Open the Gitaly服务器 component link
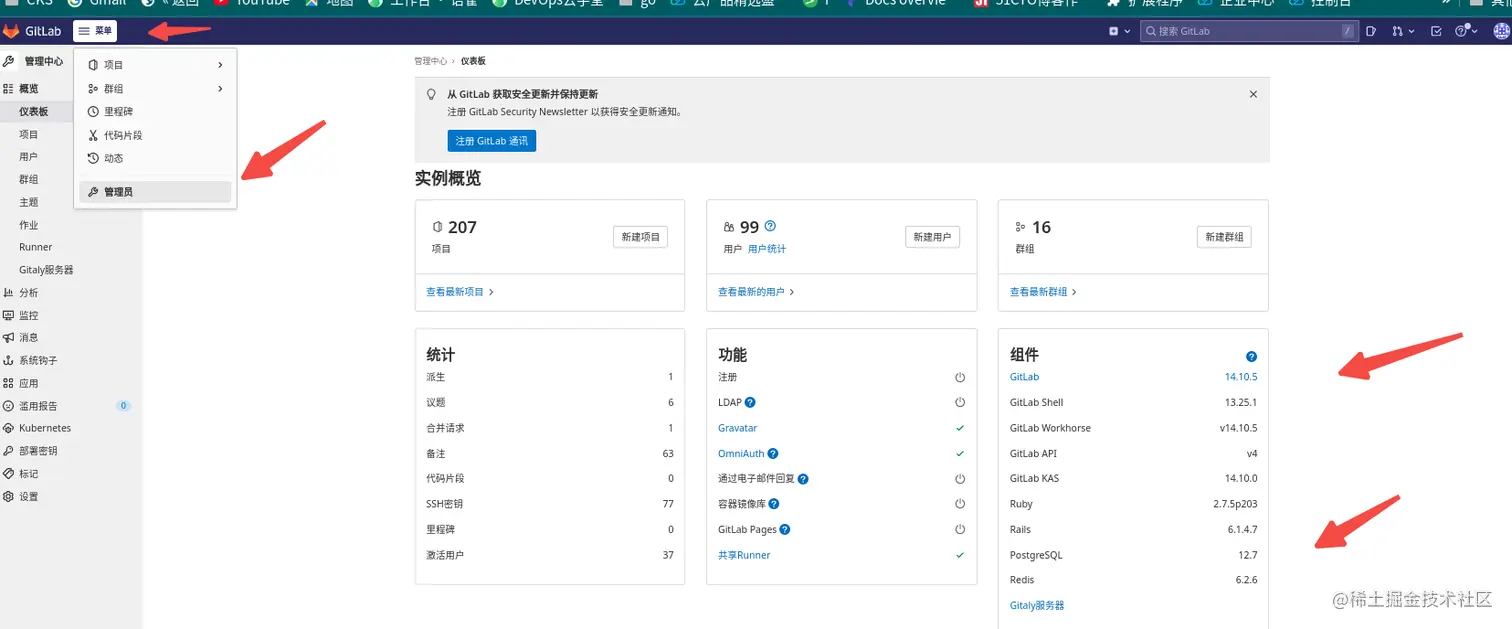This screenshot has width=1512, height=629. coord(1037,605)
